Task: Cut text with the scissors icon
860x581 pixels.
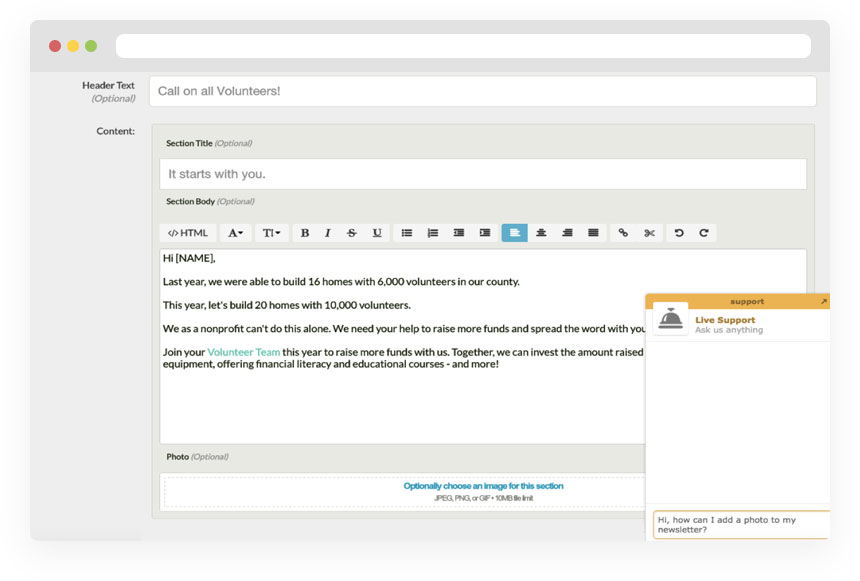Action: coord(648,232)
